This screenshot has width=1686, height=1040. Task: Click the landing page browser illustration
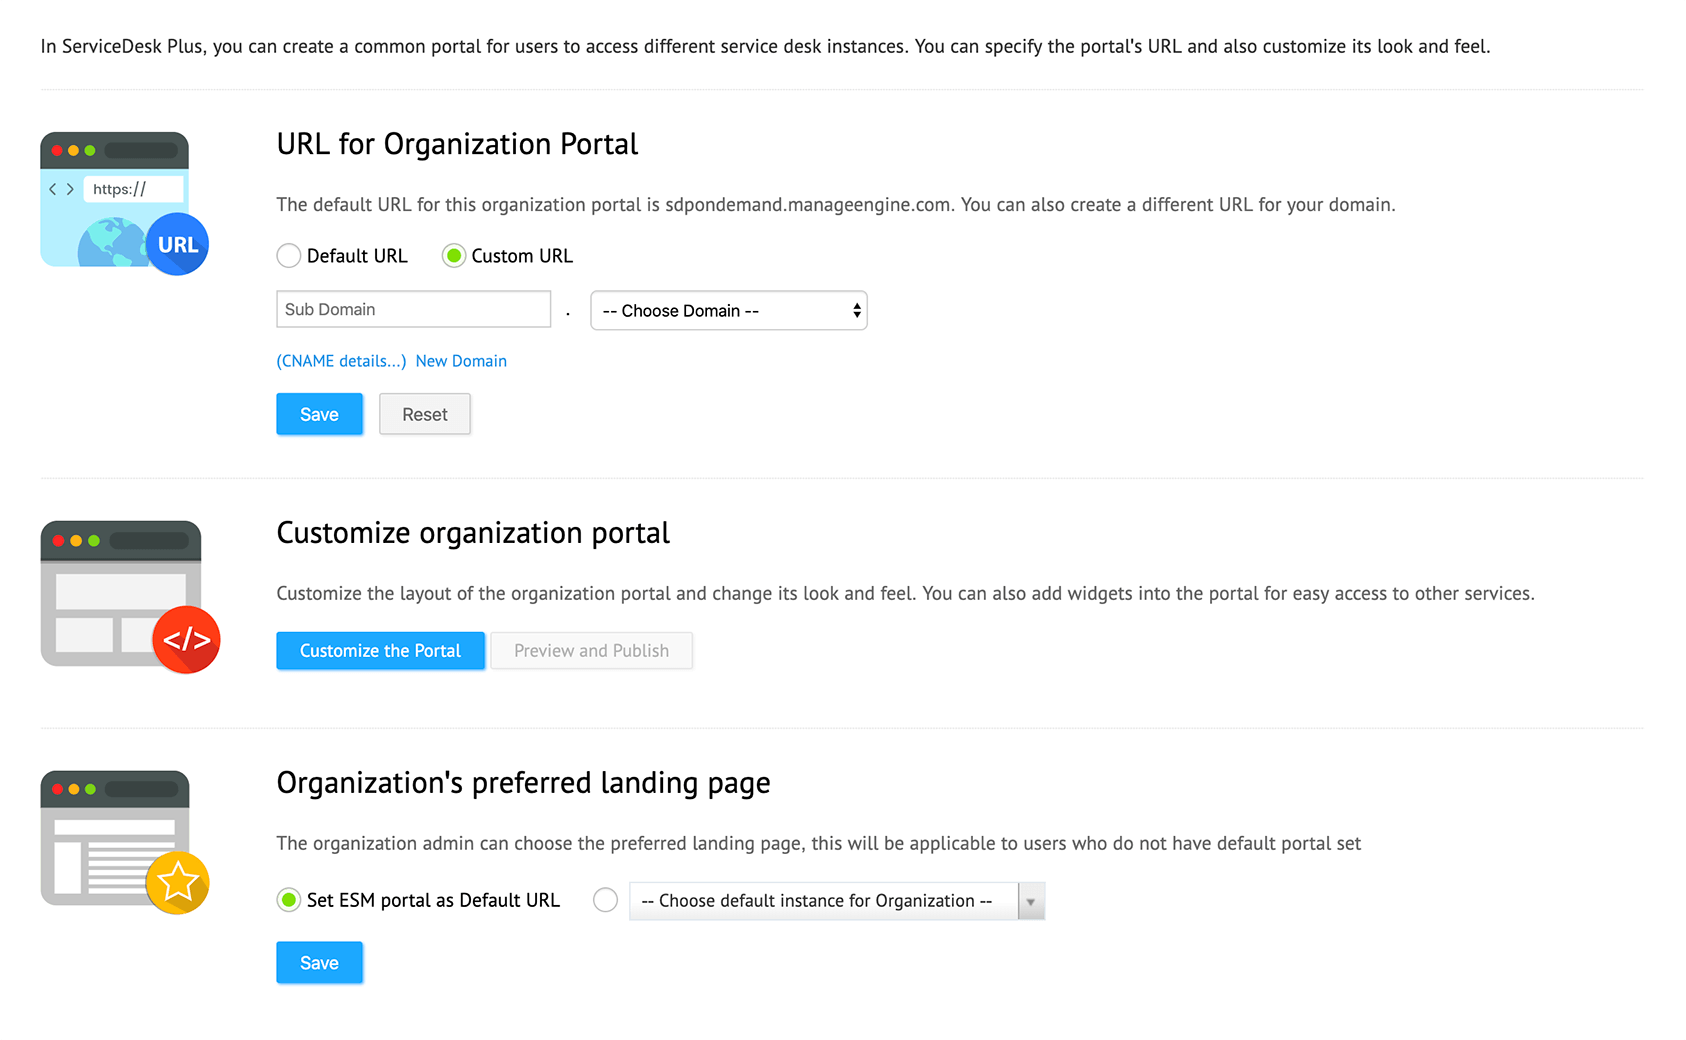tap(114, 838)
